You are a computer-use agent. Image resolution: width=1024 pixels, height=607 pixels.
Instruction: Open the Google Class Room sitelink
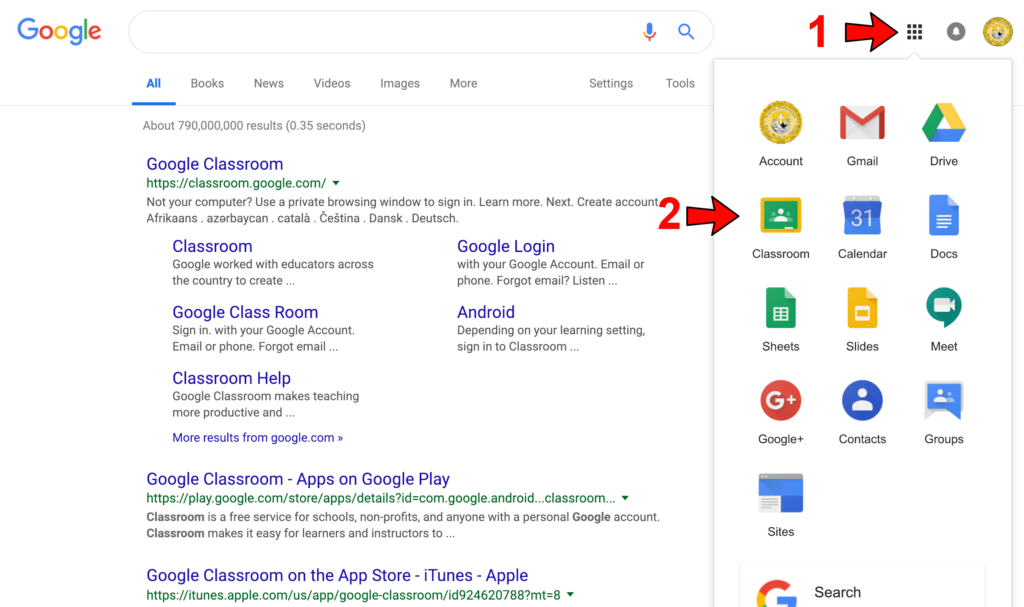click(x=245, y=312)
